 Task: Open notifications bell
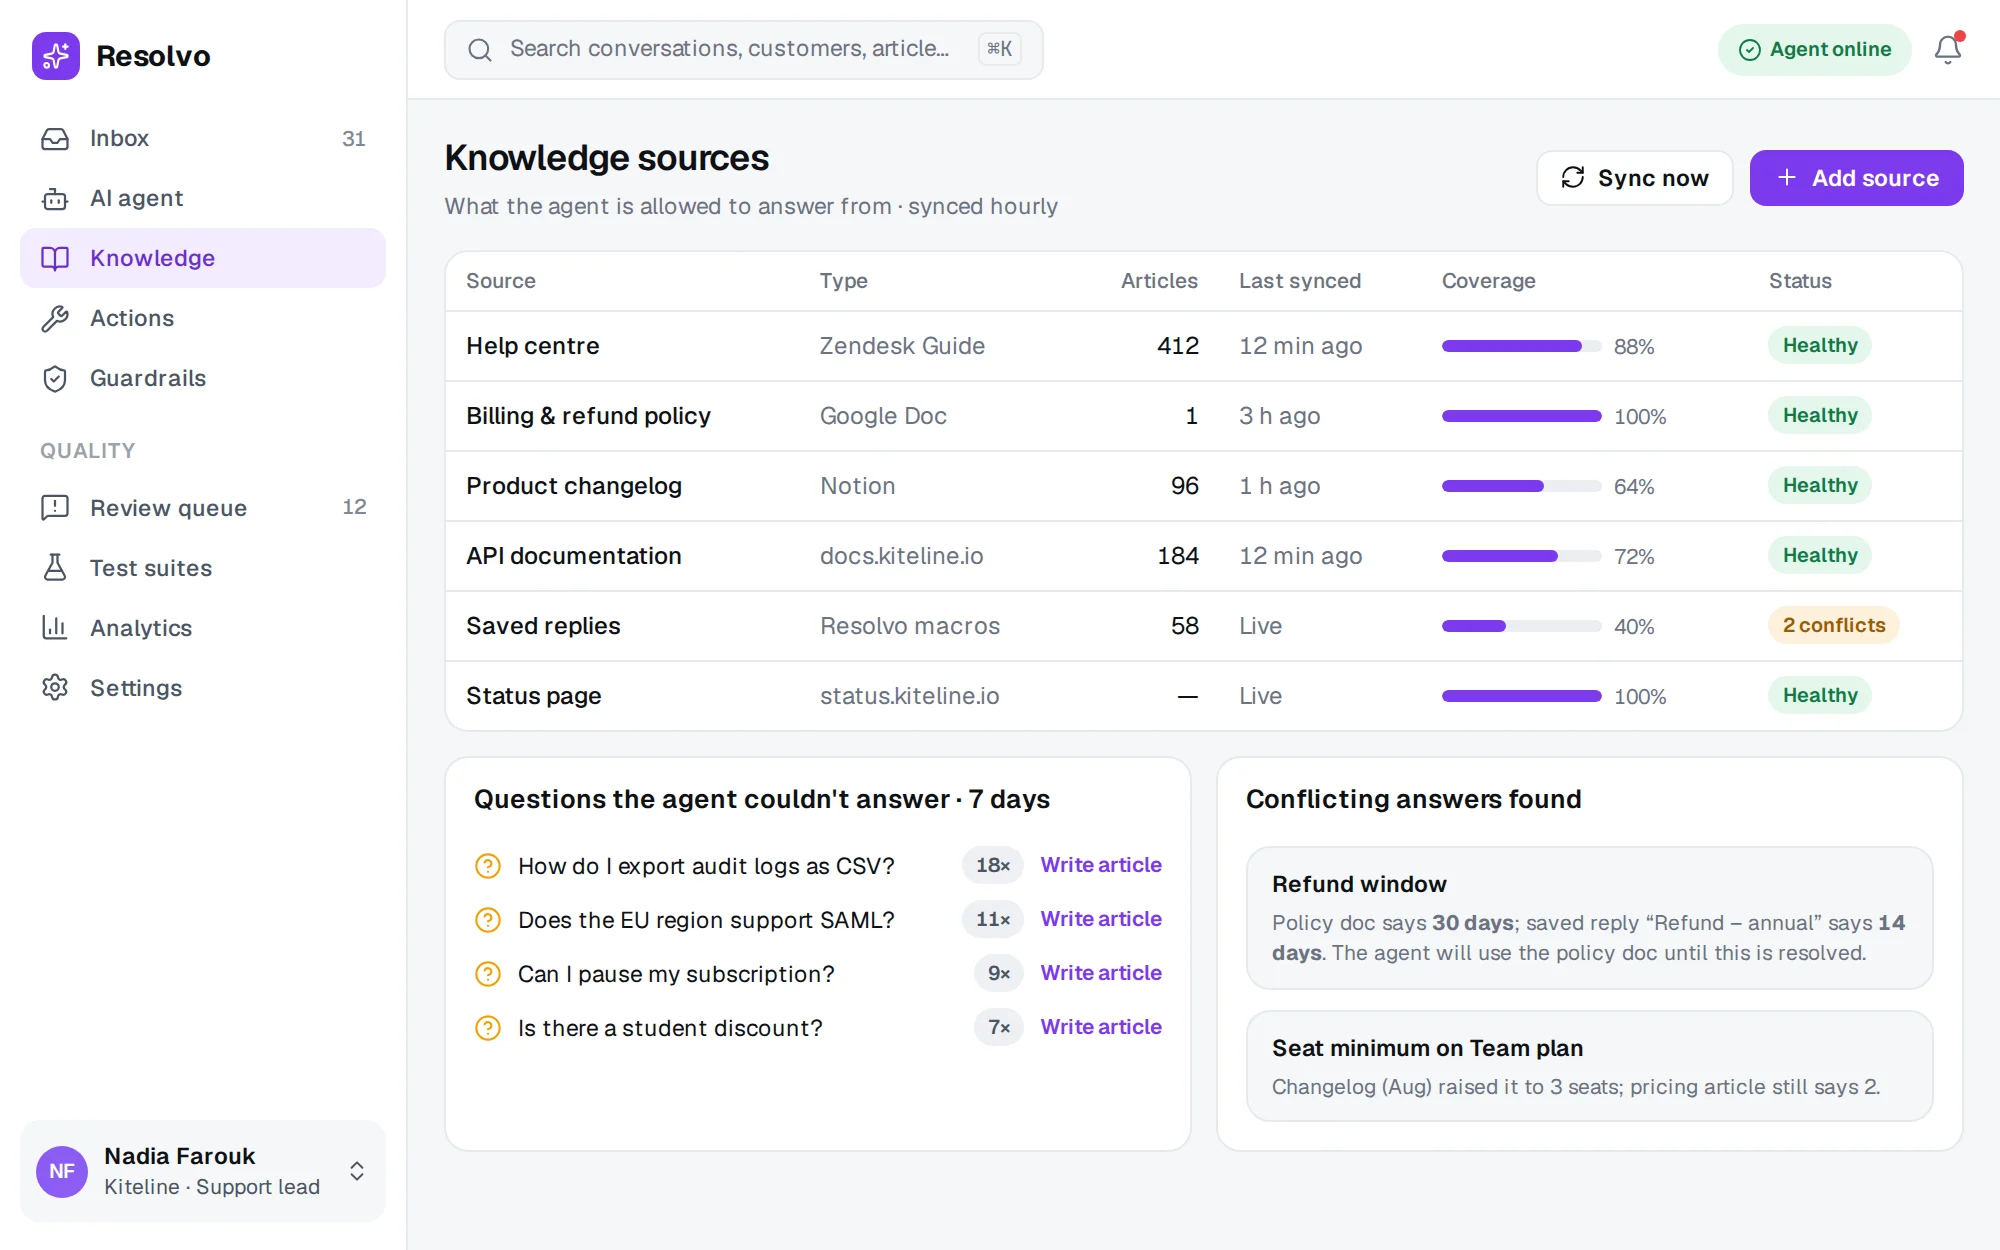[1948, 49]
